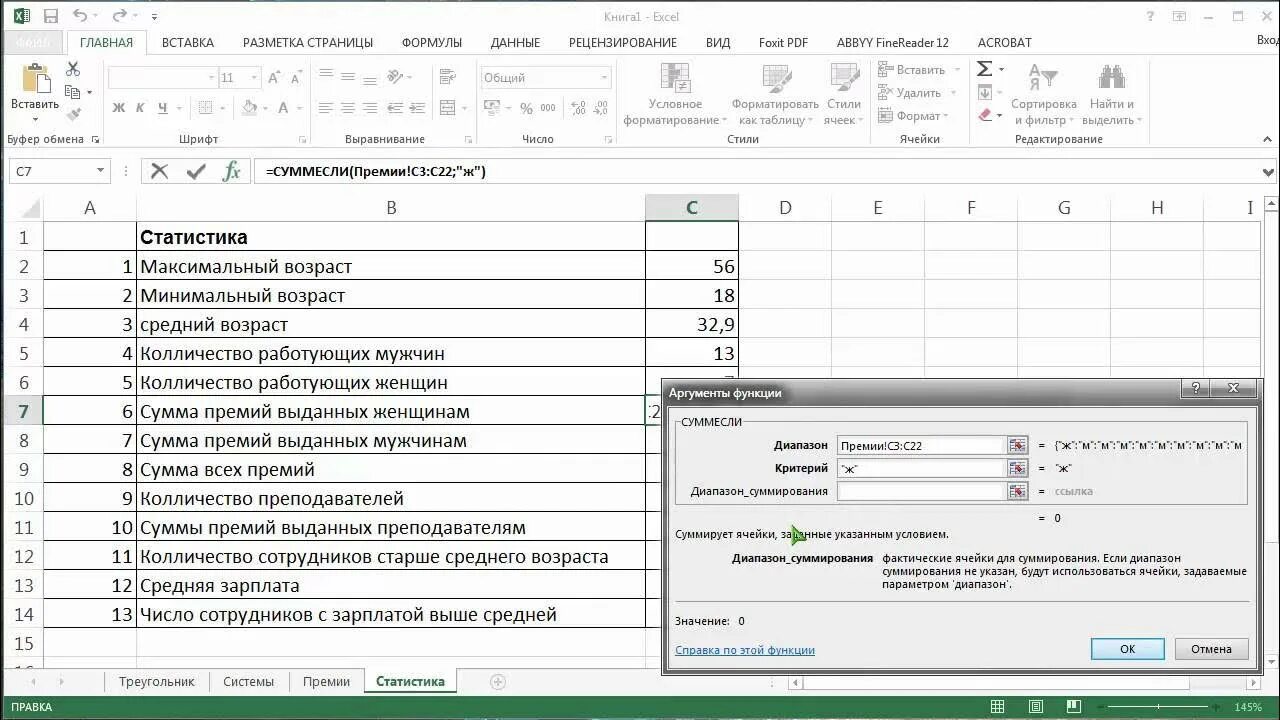The width and height of the screenshot is (1280, 720).
Task: Click the Диапазон_суммирования input field
Action: 920,491
